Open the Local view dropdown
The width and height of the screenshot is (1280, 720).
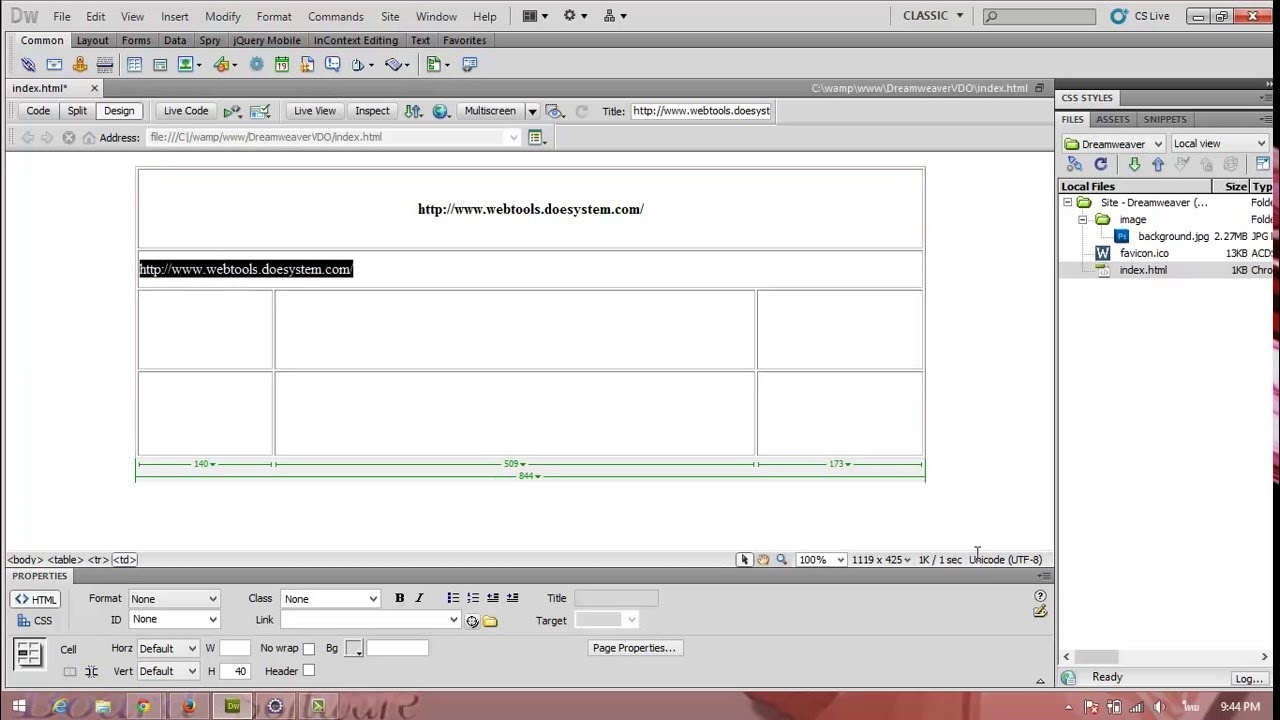pyautogui.click(x=1219, y=144)
